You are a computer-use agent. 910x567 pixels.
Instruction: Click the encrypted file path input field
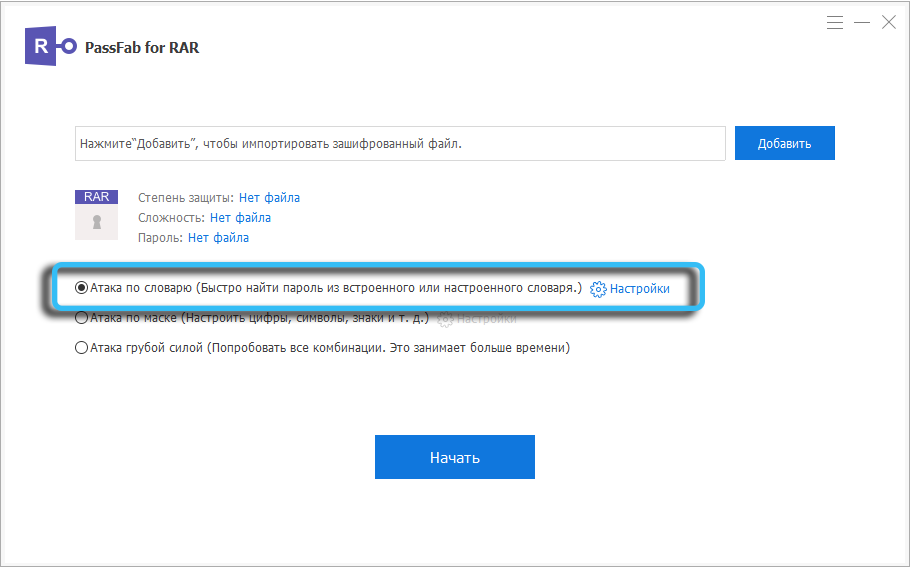(400, 144)
